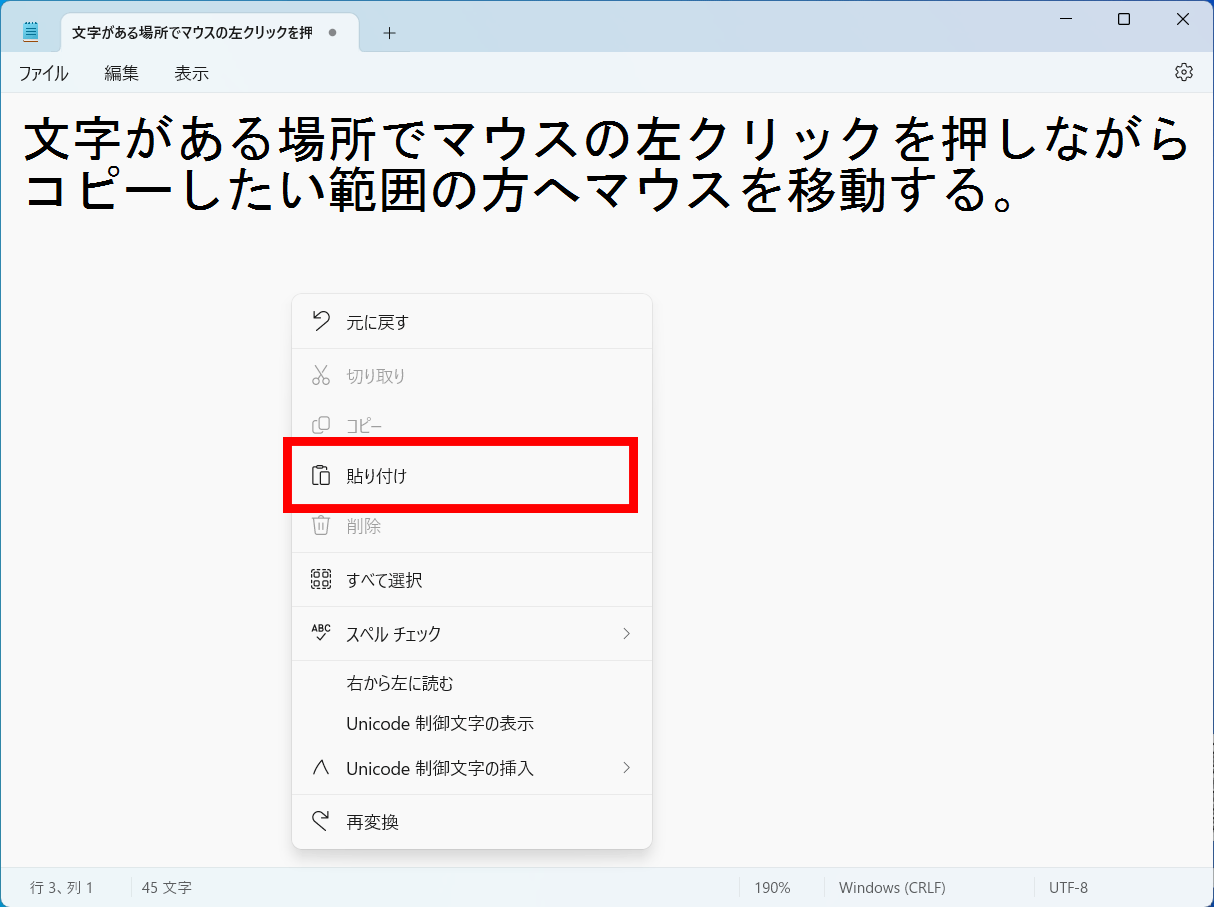Click the scissors icon for 切り取り

pos(320,375)
